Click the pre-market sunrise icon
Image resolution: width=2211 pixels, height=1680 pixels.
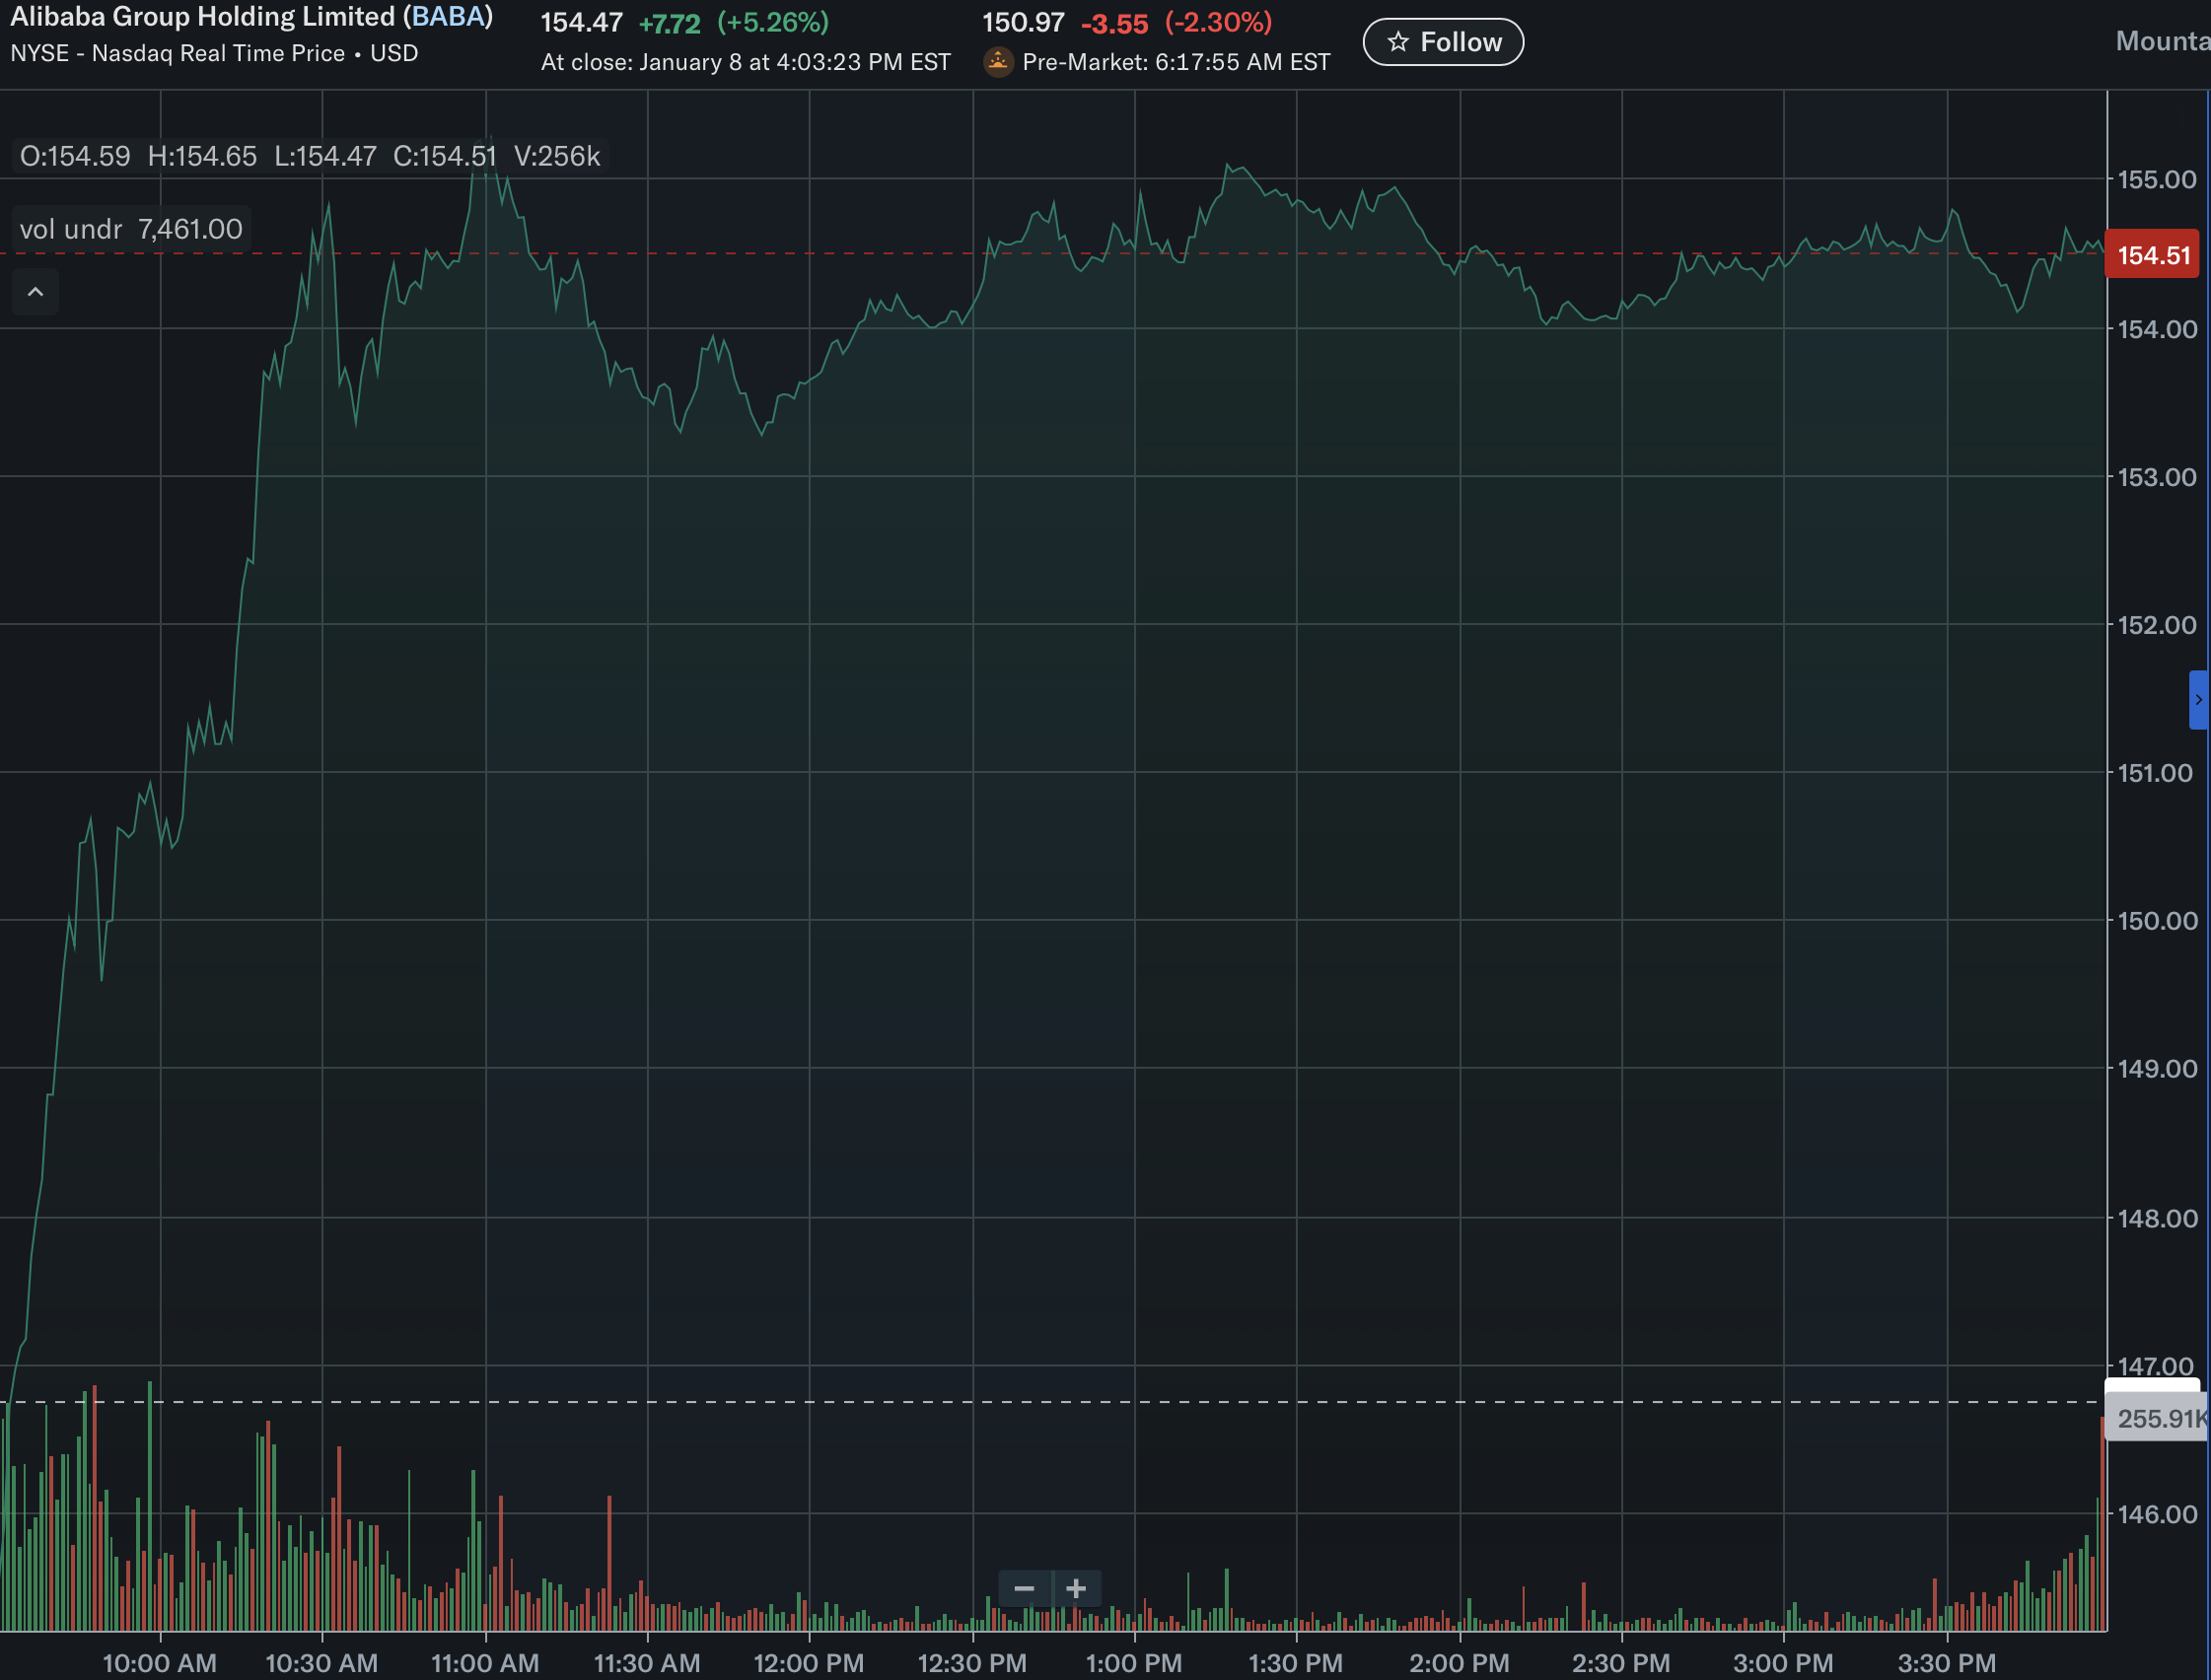pyautogui.click(x=997, y=62)
